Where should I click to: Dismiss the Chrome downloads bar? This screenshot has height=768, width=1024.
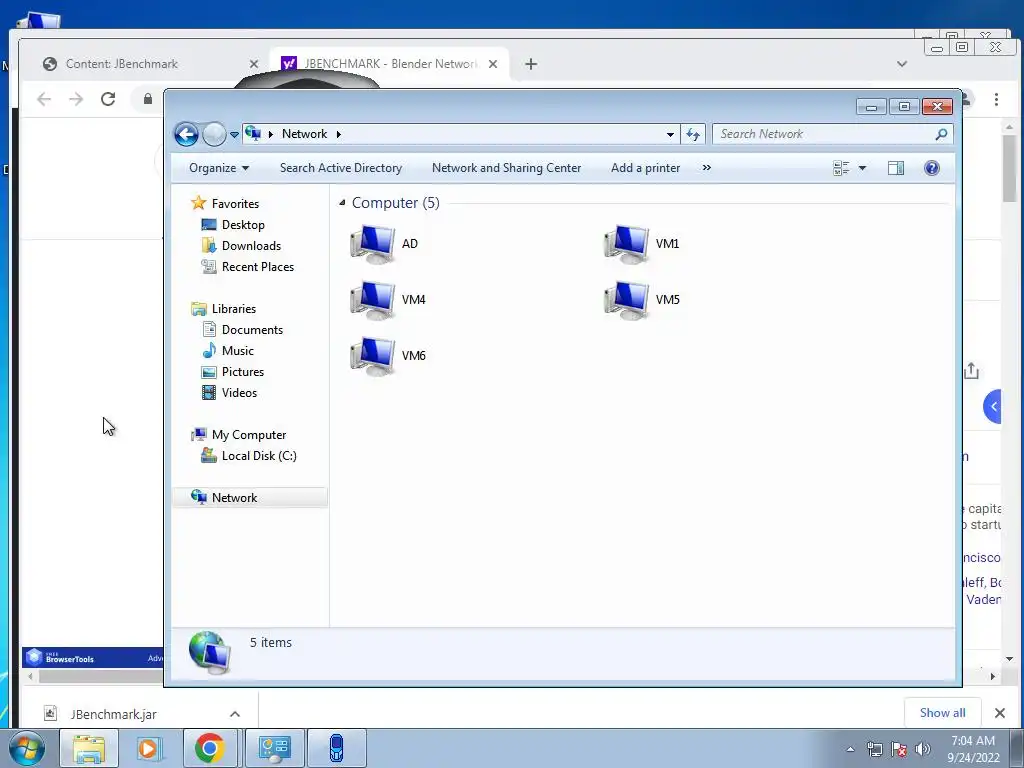coord(999,713)
